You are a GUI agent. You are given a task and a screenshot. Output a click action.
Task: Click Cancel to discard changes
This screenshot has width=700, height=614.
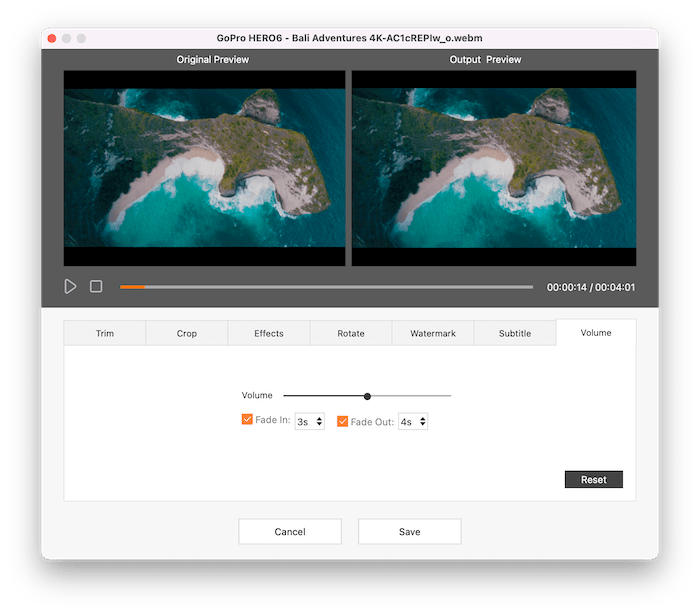click(290, 532)
